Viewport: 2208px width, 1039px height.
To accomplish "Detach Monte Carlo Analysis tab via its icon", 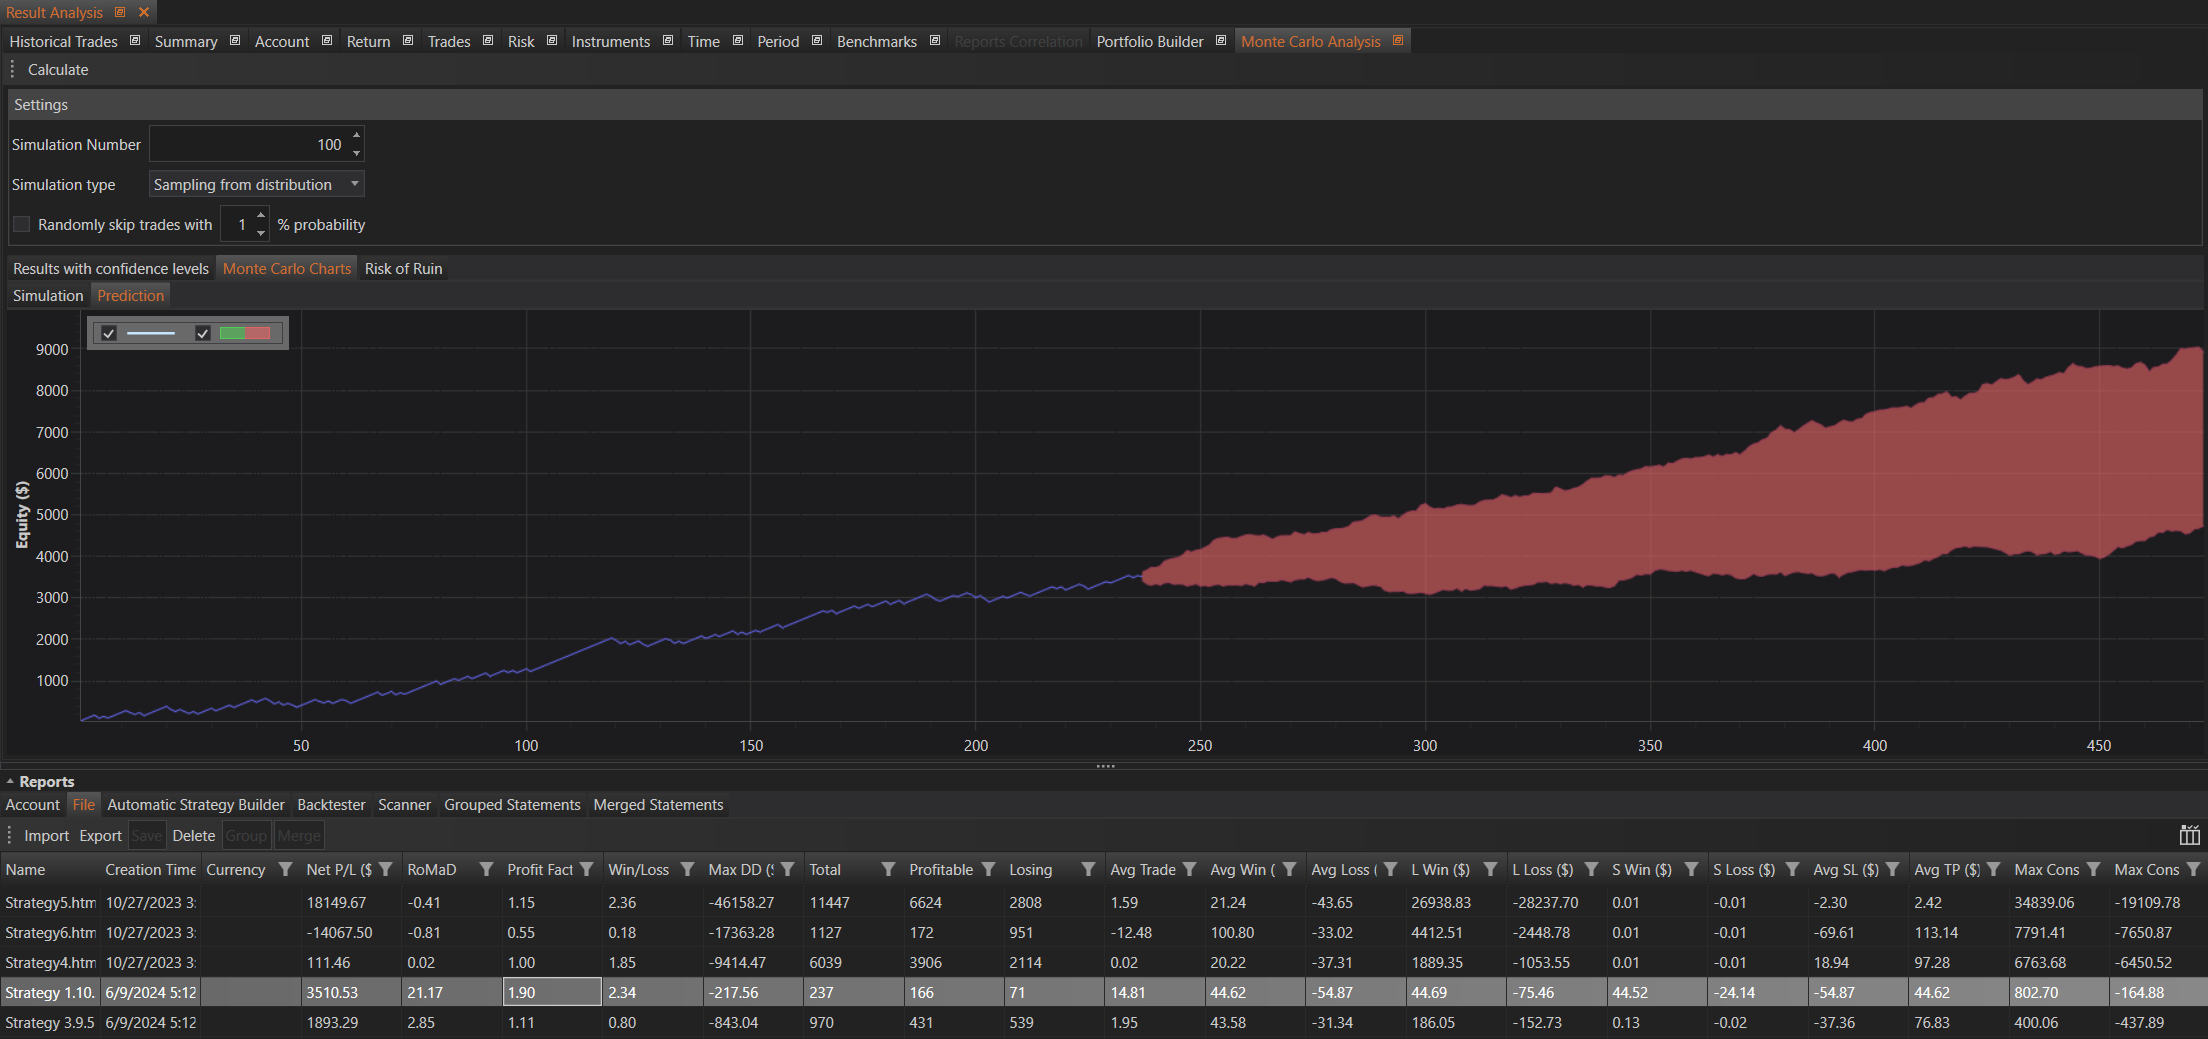I will point(1398,41).
